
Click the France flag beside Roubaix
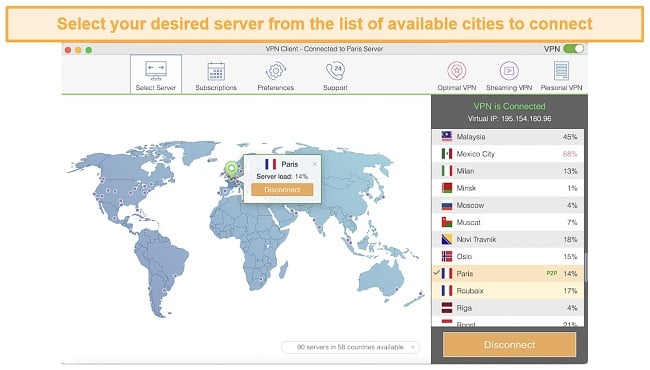(446, 291)
